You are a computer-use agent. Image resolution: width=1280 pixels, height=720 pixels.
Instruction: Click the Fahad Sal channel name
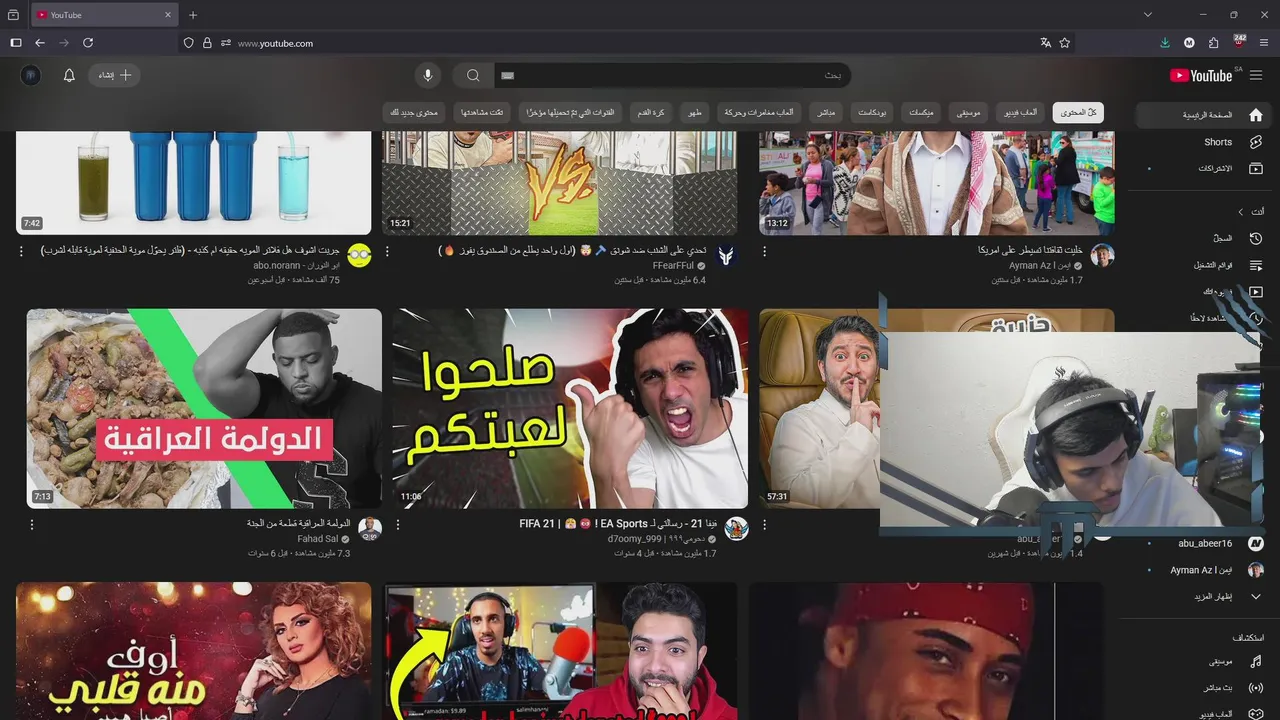pos(317,539)
